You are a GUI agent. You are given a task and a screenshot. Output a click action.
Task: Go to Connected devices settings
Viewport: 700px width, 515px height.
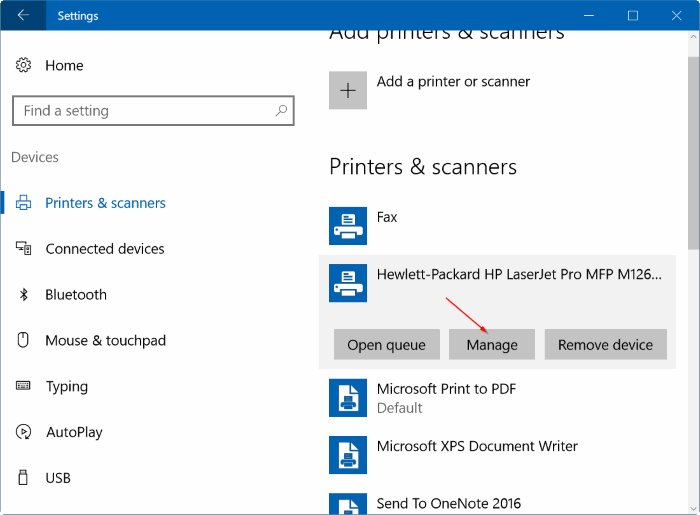tap(104, 249)
